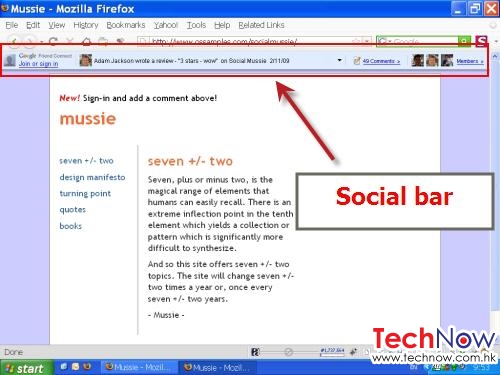Open the Bookmarks menu
The height and width of the screenshot is (375, 500).
pos(126,25)
